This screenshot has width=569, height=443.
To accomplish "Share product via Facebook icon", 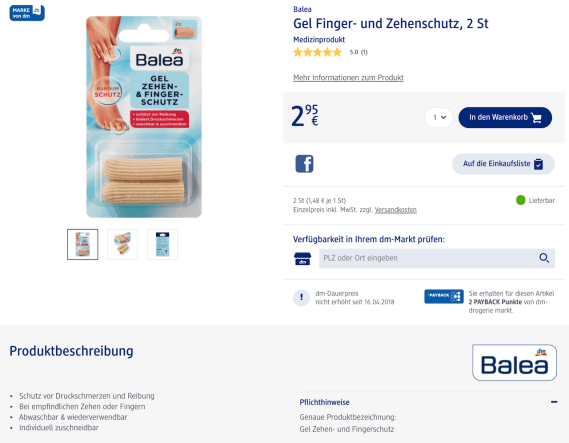I will 304,164.
